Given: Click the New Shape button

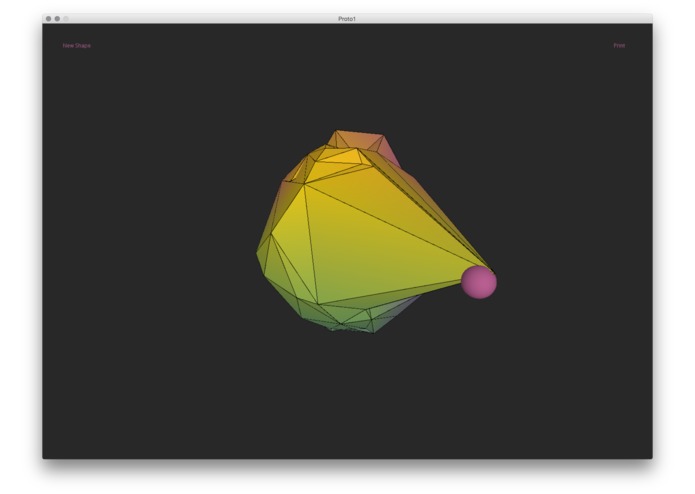Looking at the screenshot, I should pos(76,46).
